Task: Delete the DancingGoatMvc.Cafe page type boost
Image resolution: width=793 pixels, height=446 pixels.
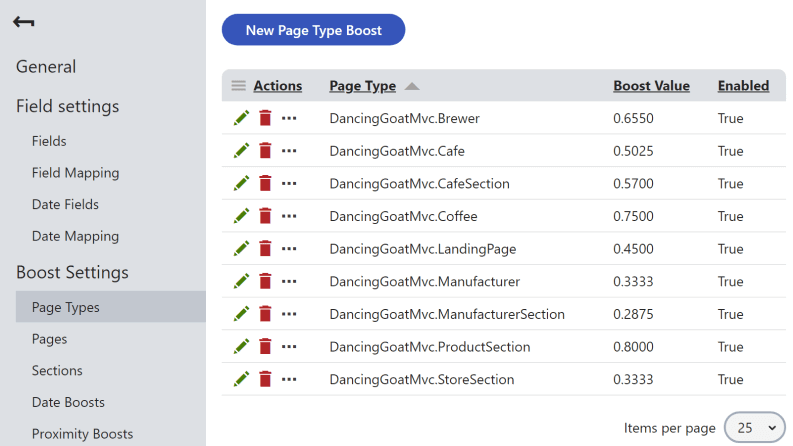Action: tap(265, 151)
